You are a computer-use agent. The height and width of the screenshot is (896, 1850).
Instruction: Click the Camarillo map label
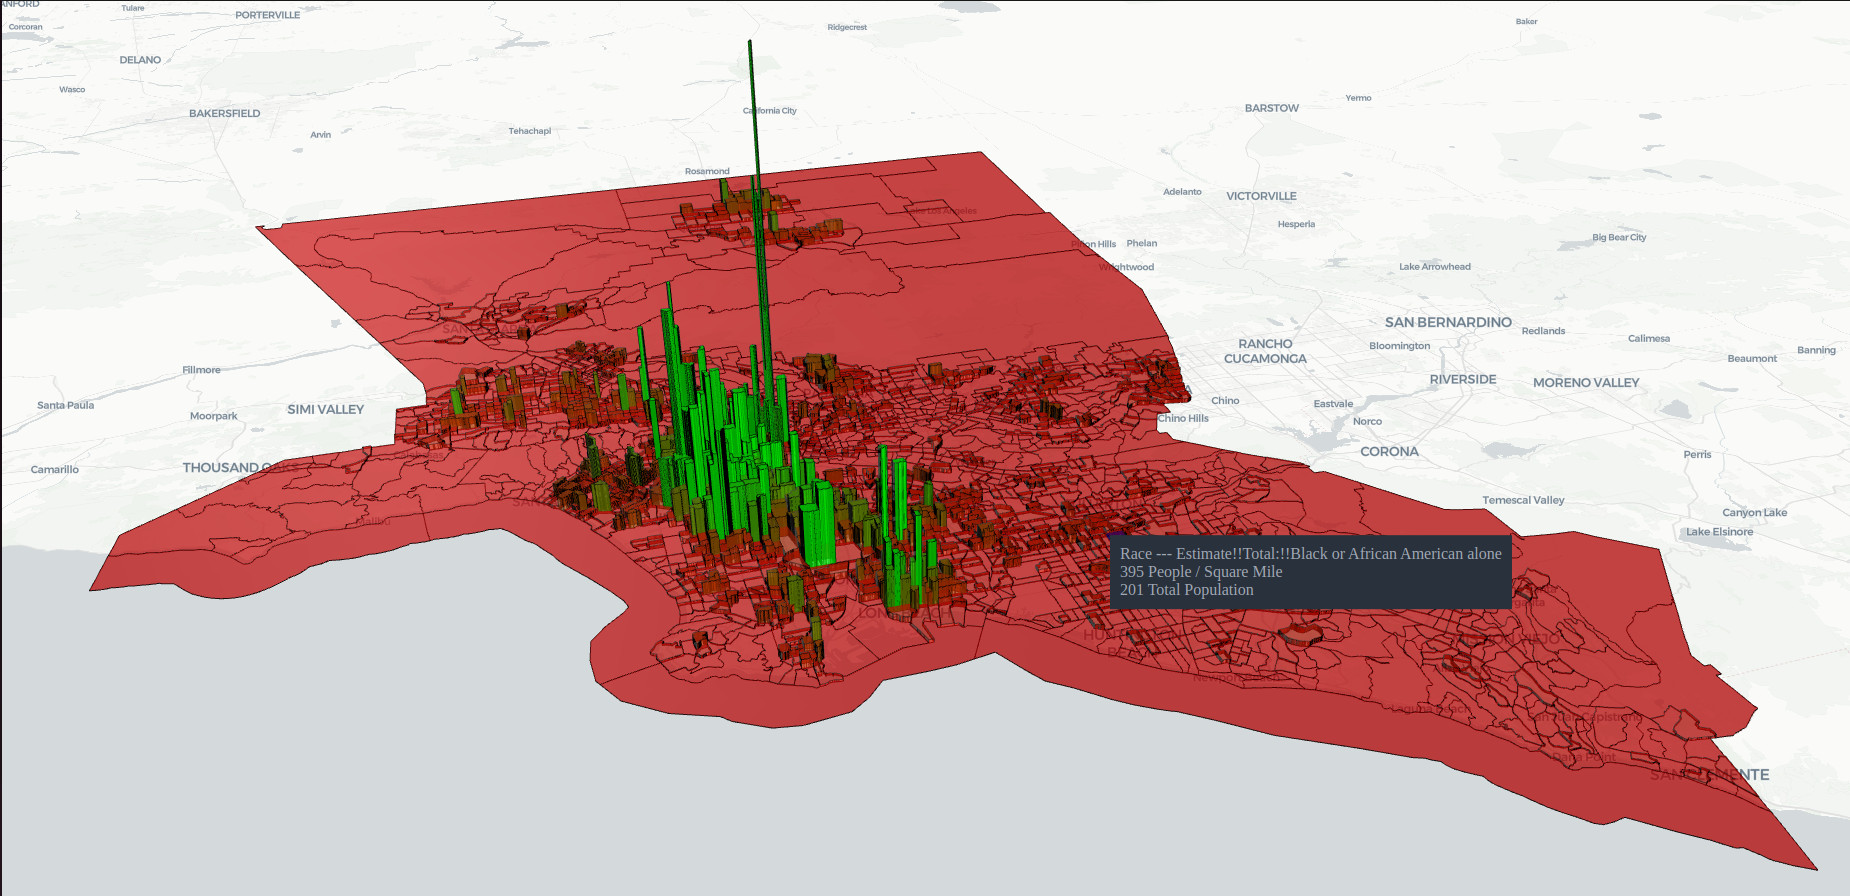[54, 470]
